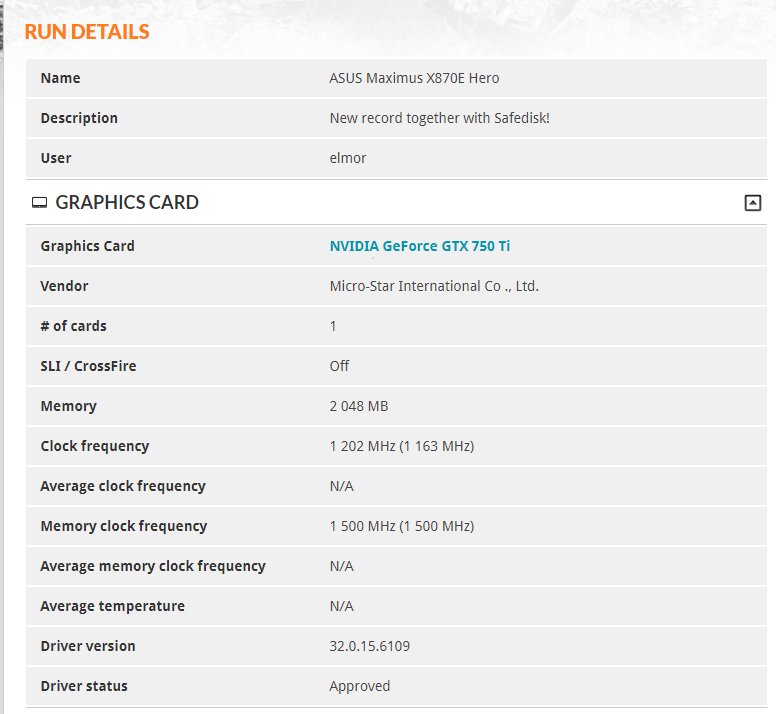Click the Vendor row label

click(x=64, y=286)
